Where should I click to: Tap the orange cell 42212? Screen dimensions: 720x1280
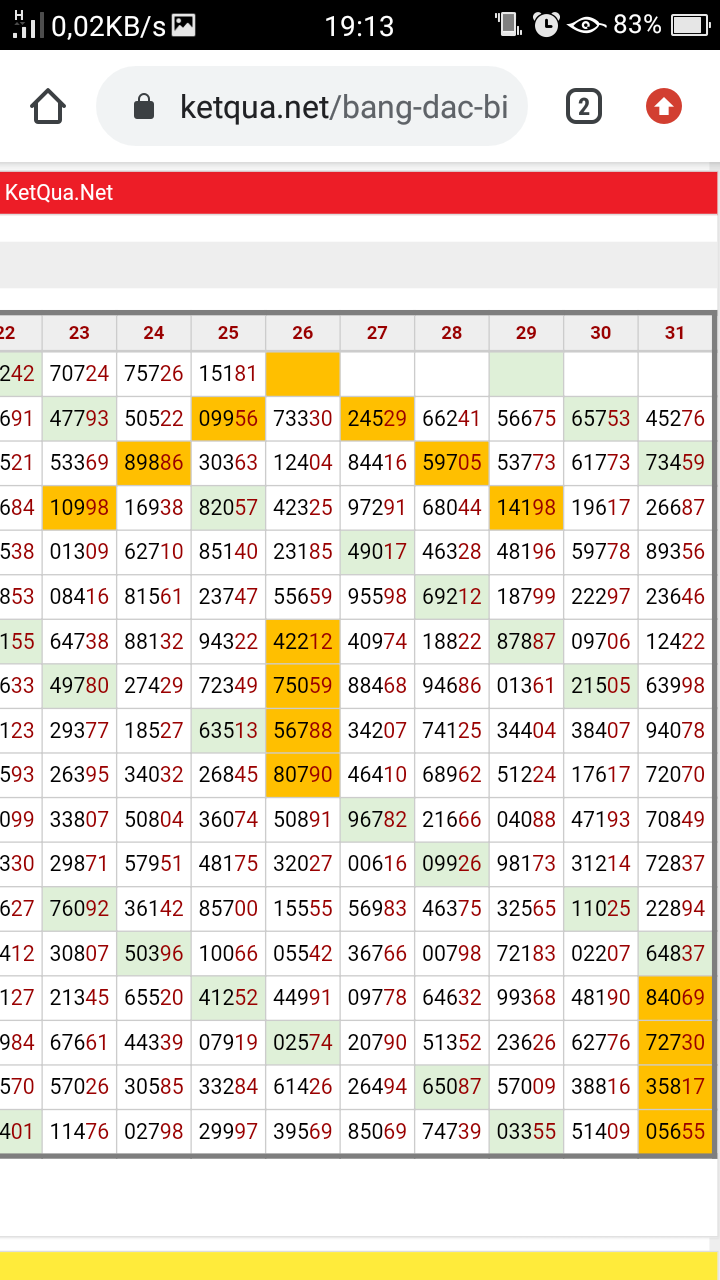(303, 641)
